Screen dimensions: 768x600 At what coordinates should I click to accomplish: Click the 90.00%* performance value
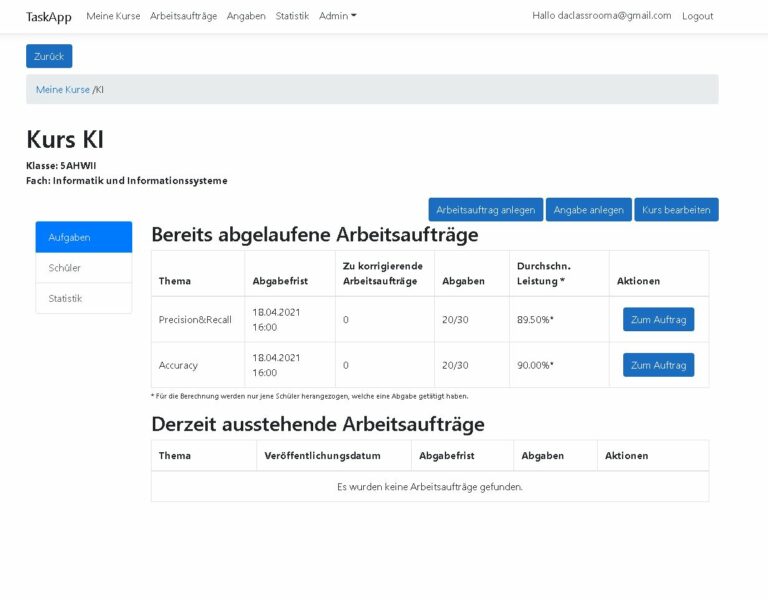tap(535, 365)
